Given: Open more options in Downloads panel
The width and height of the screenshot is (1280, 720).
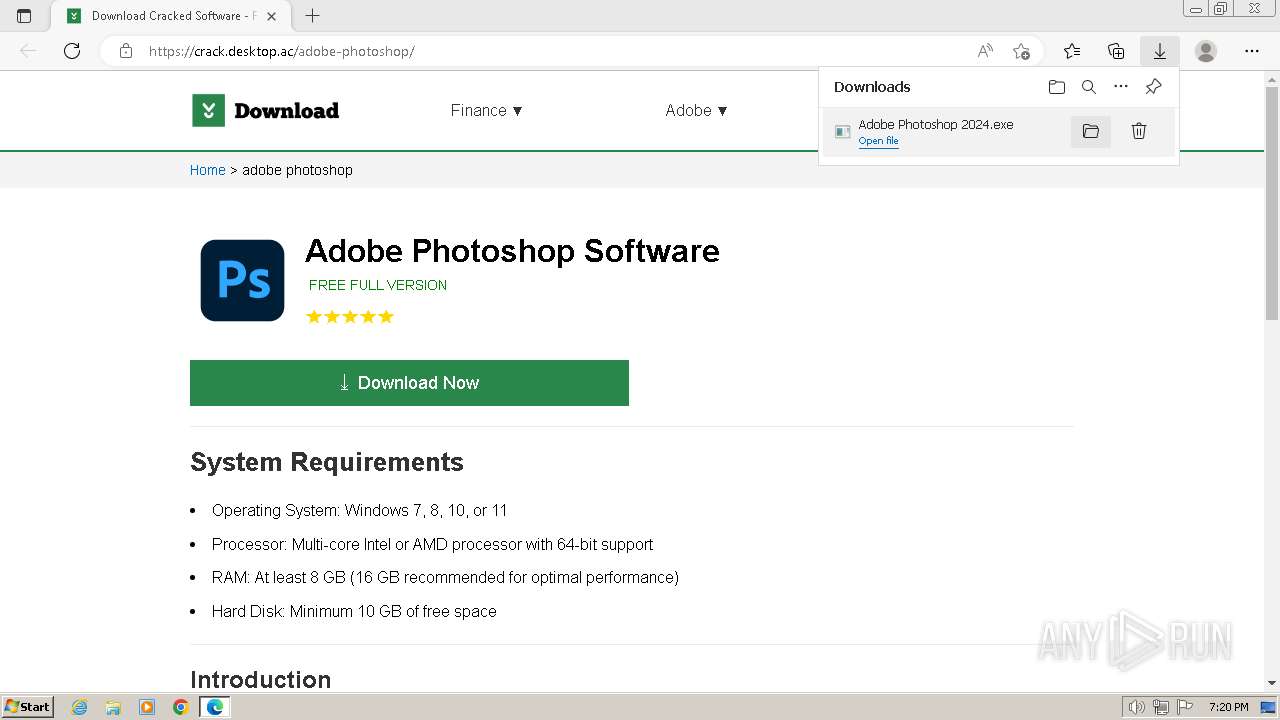Looking at the screenshot, I should (x=1121, y=87).
